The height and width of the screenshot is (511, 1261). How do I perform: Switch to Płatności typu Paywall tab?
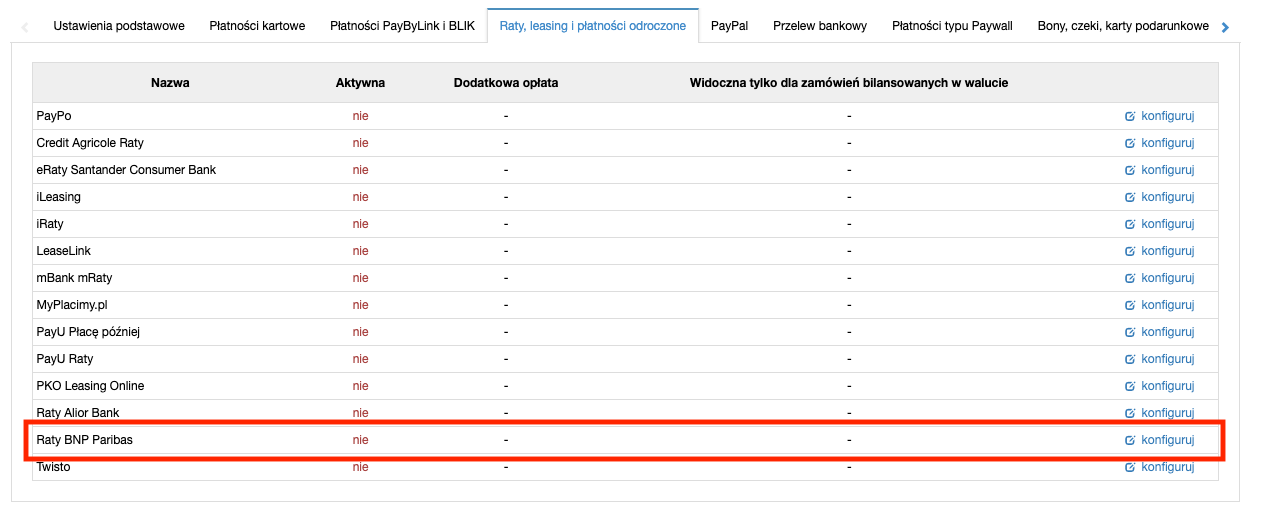coord(952,26)
